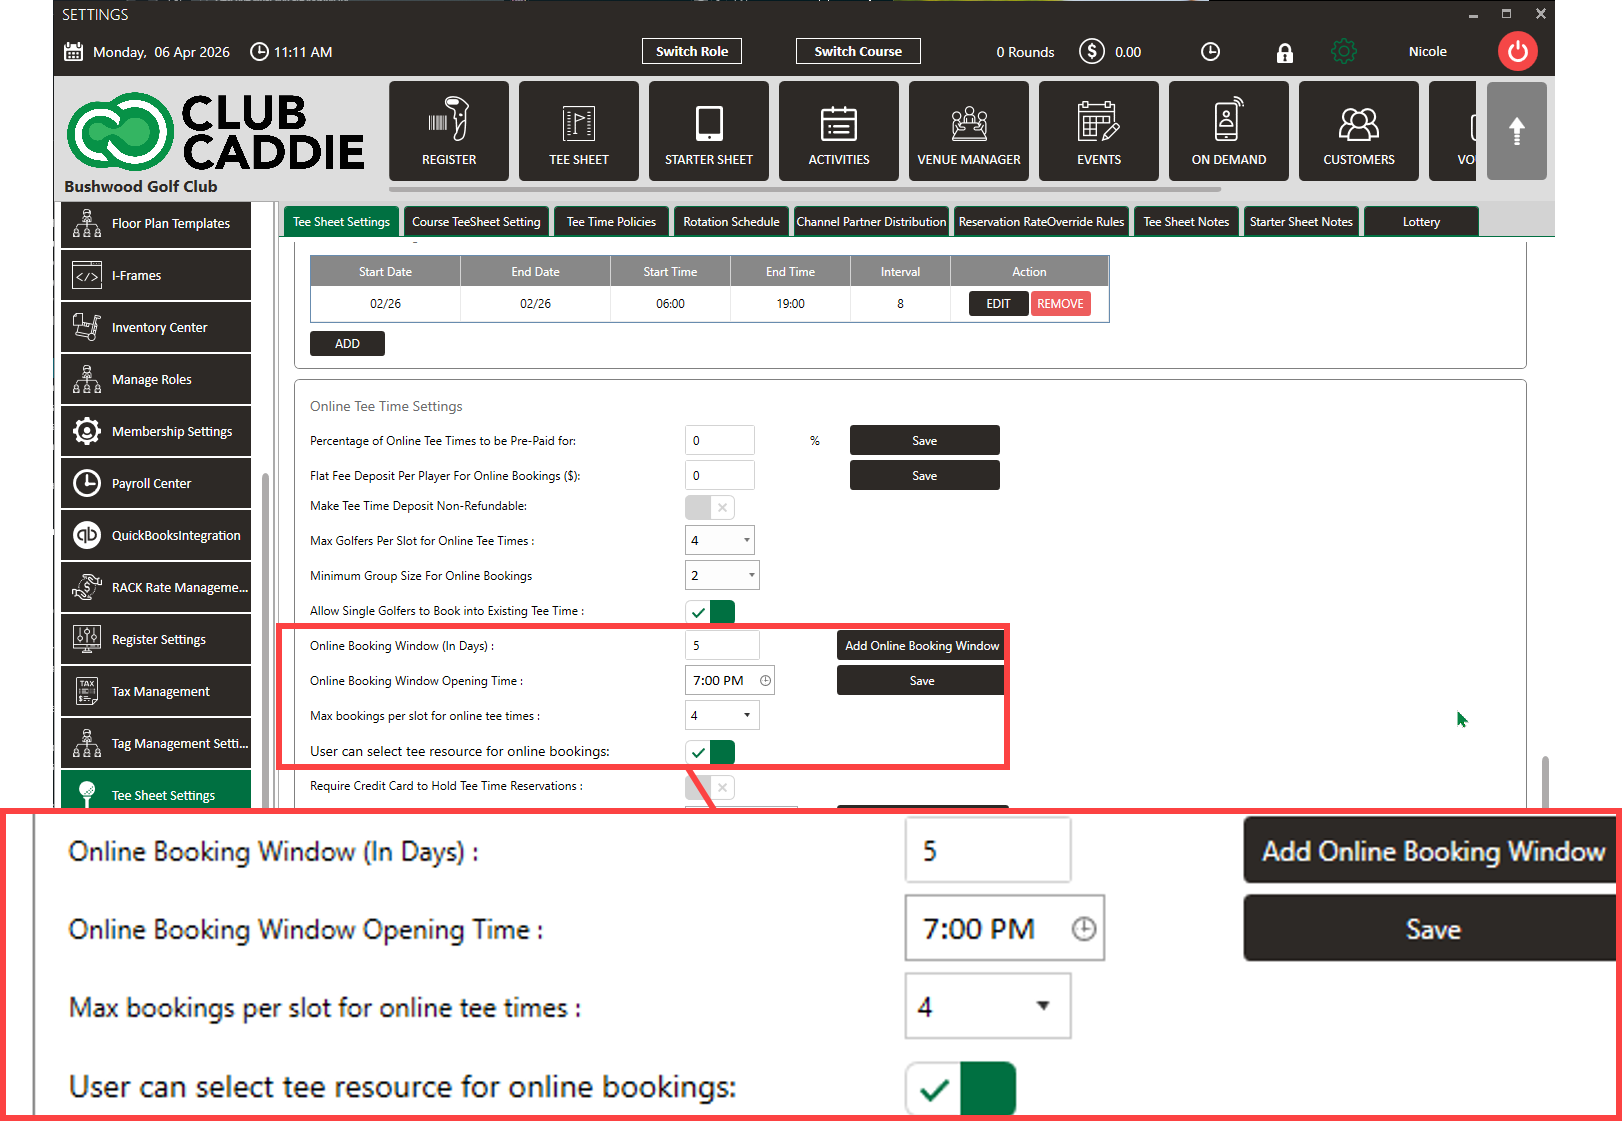Viewport: 1622px width, 1121px height.
Task: Expand Max Golfers Per Slot dropdown
Action: pos(720,541)
